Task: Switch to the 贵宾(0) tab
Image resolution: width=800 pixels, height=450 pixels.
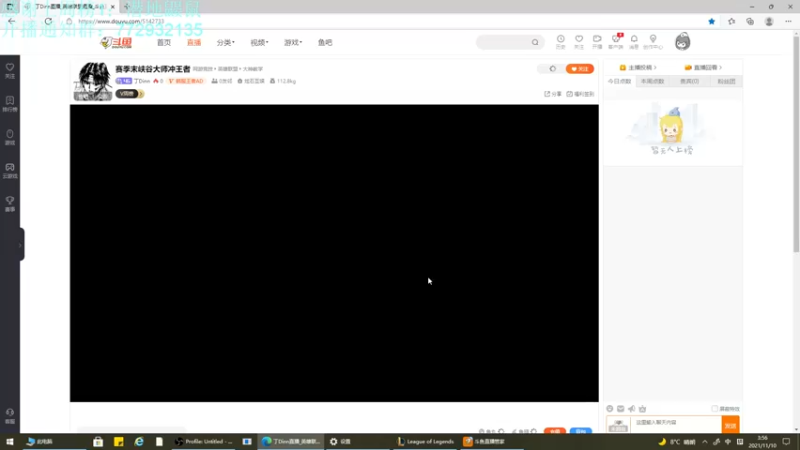Action: (x=689, y=81)
